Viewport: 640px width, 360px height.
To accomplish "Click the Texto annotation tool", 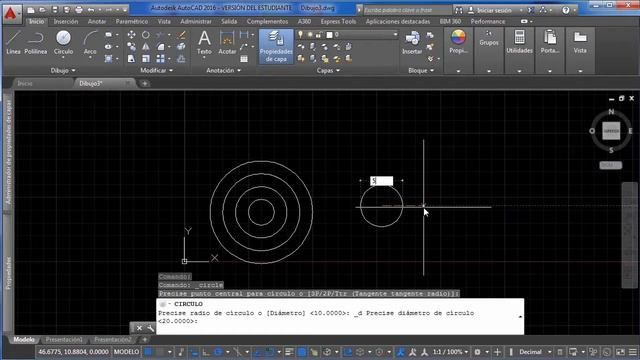I will point(204,43).
